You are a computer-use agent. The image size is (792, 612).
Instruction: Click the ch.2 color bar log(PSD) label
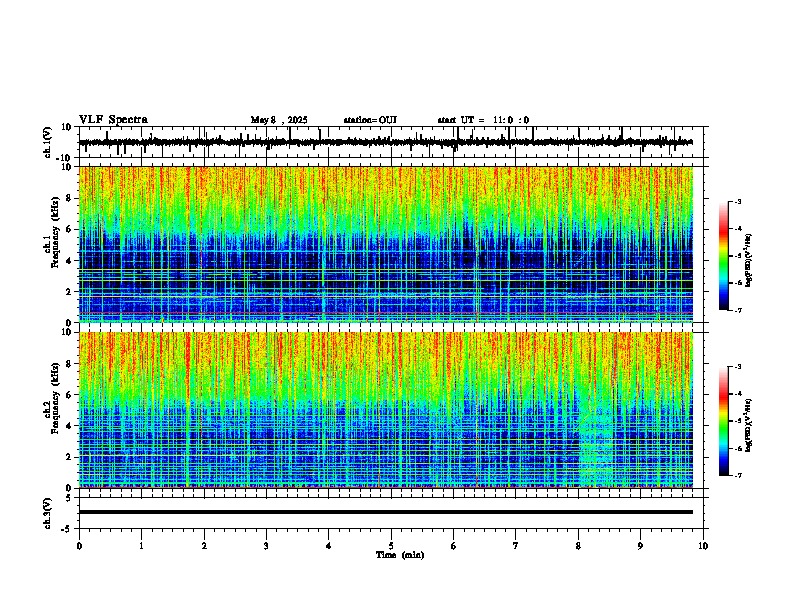click(x=749, y=425)
